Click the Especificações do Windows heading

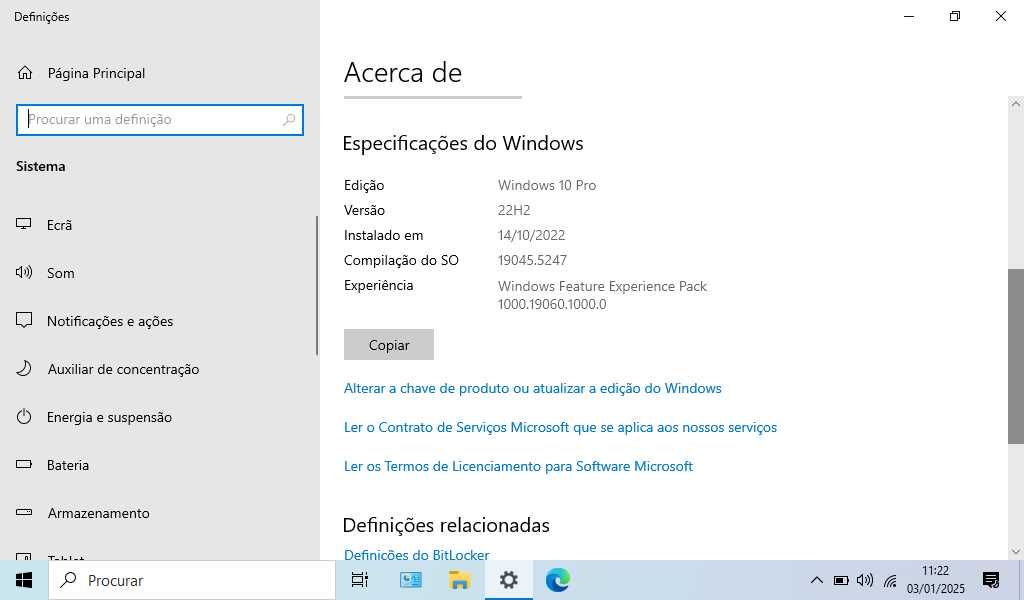(463, 143)
